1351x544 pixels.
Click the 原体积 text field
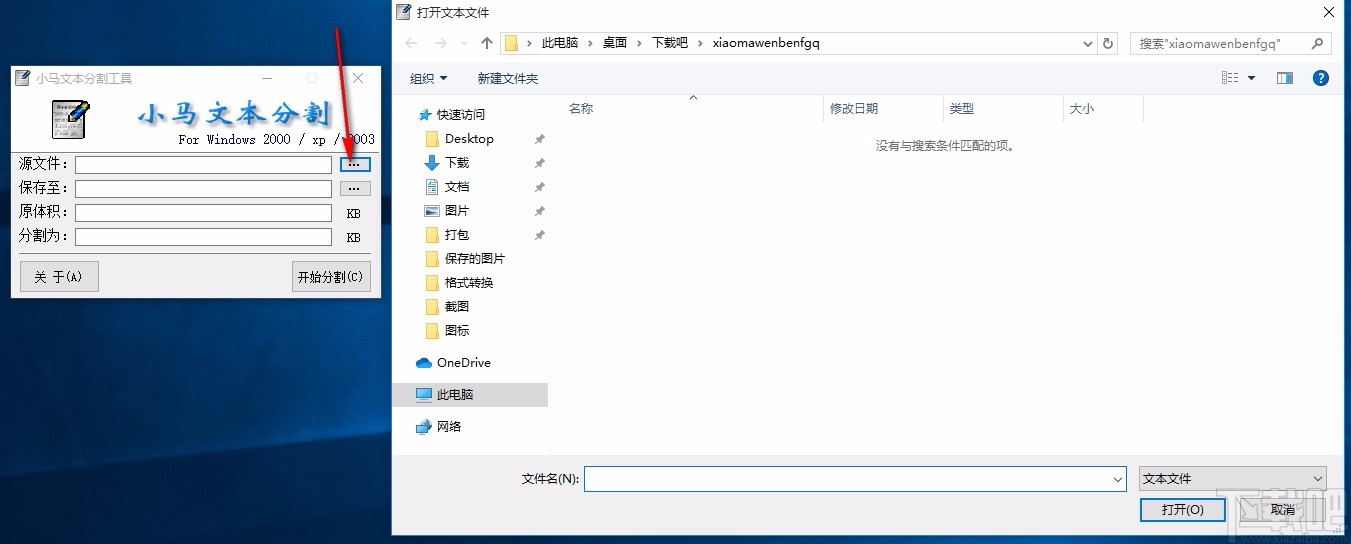(x=203, y=212)
